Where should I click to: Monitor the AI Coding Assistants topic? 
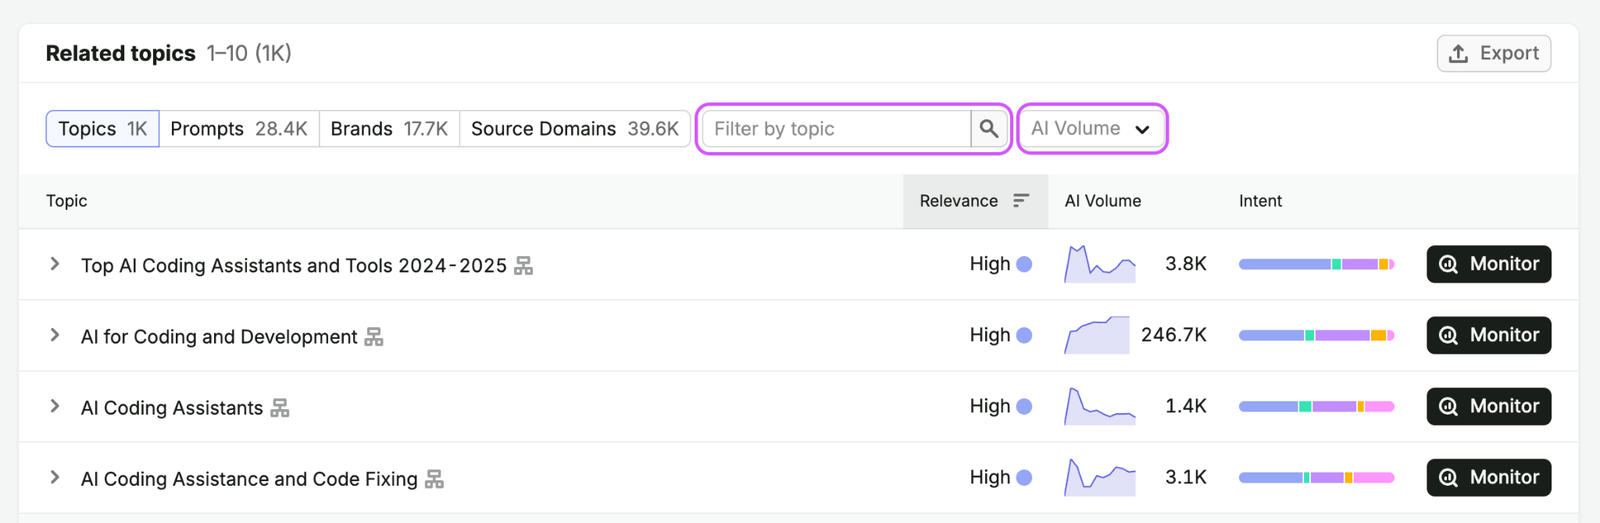[1489, 406]
